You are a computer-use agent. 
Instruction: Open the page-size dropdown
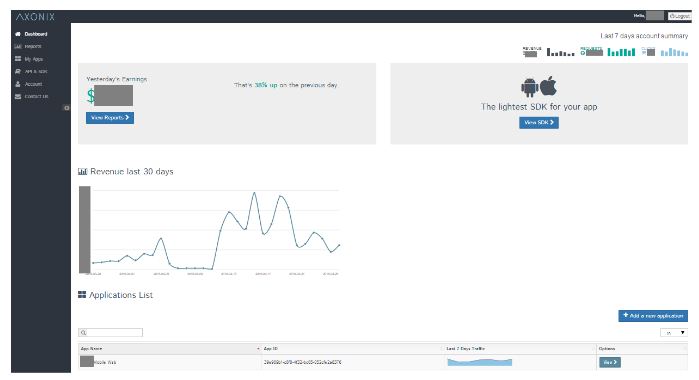coord(674,333)
